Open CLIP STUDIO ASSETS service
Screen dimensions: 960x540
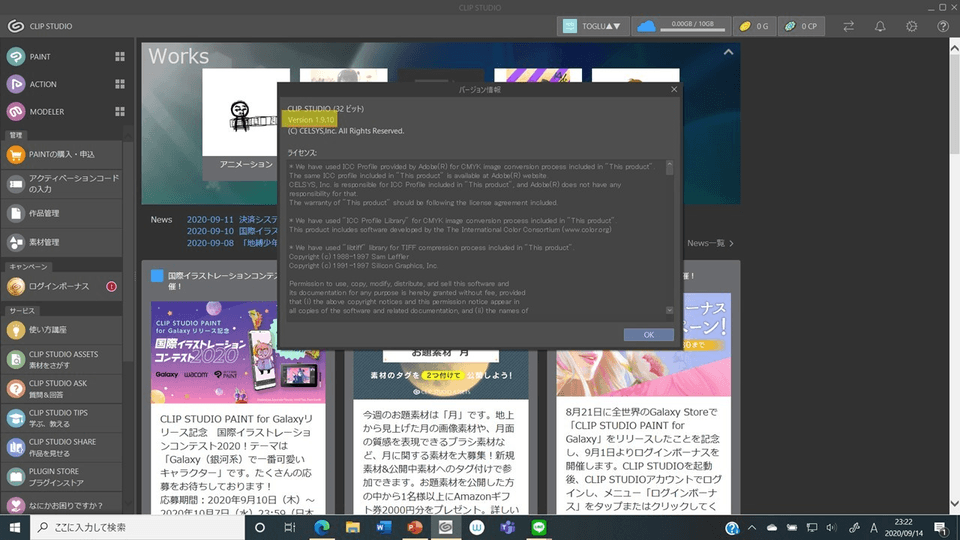tap(62, 359)
